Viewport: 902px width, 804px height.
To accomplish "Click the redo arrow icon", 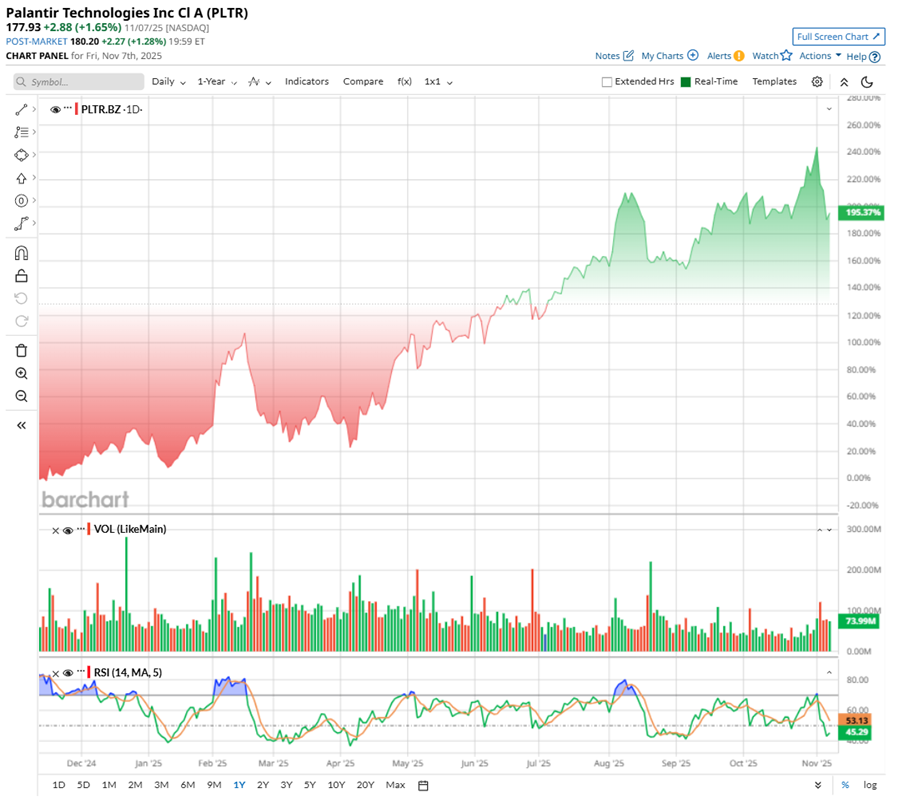I will [21, 321].
